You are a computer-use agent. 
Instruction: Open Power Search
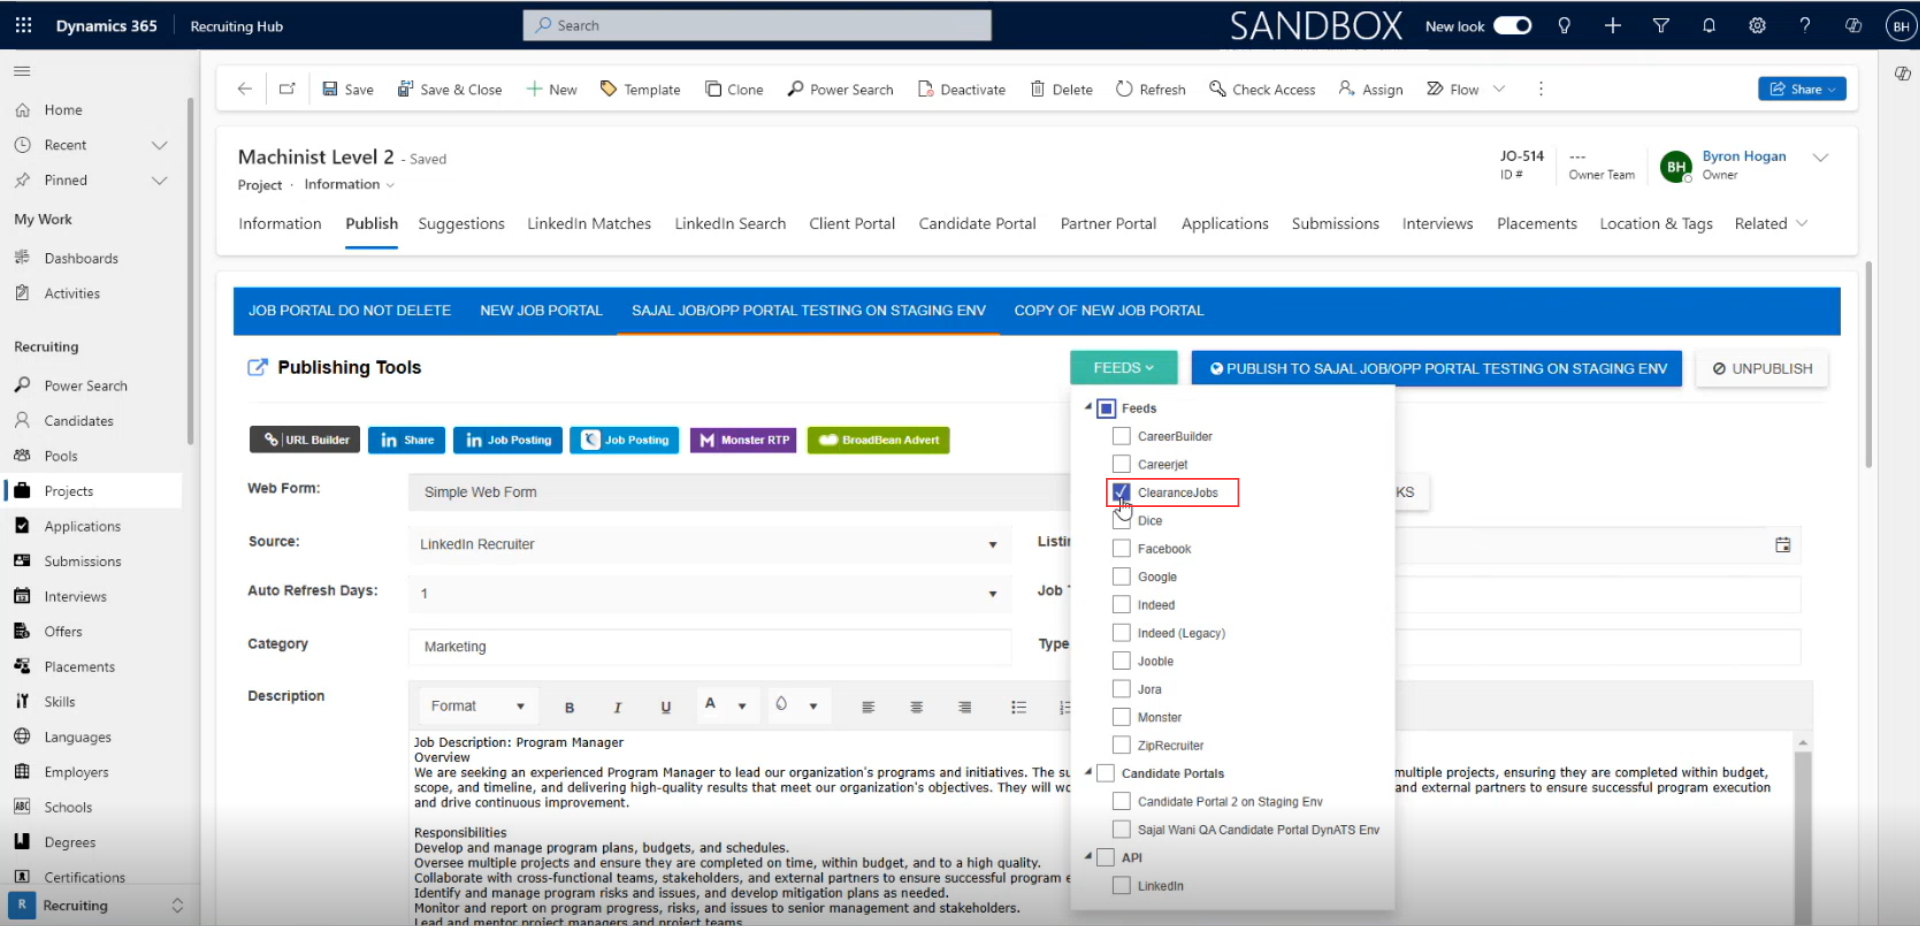coord(840,89)
